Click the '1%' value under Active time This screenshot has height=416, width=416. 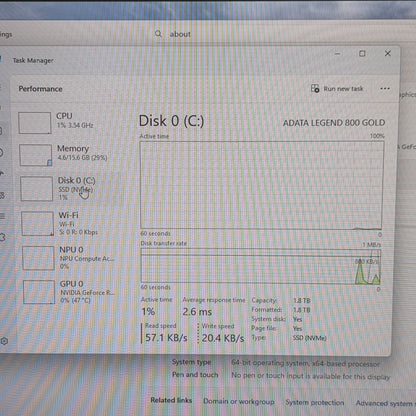click(148, 311)
